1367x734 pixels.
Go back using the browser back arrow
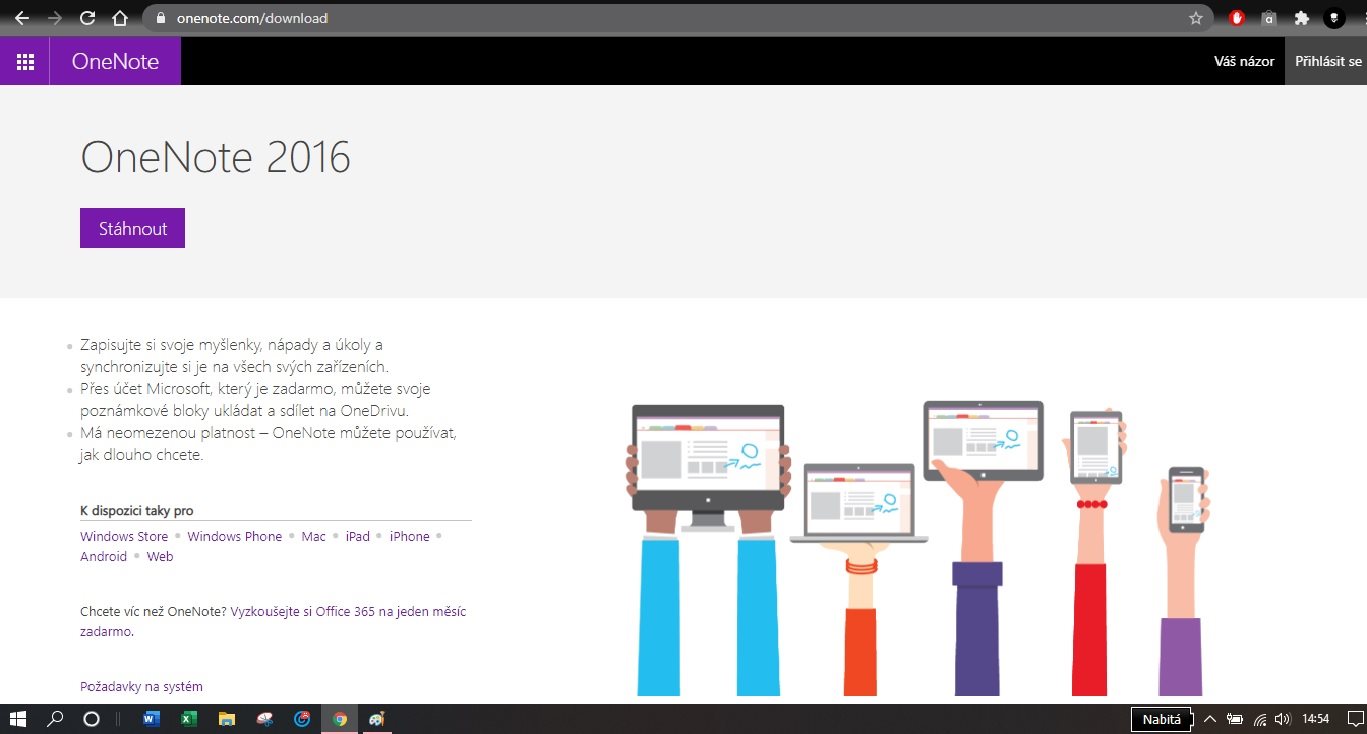coord(21,18)
